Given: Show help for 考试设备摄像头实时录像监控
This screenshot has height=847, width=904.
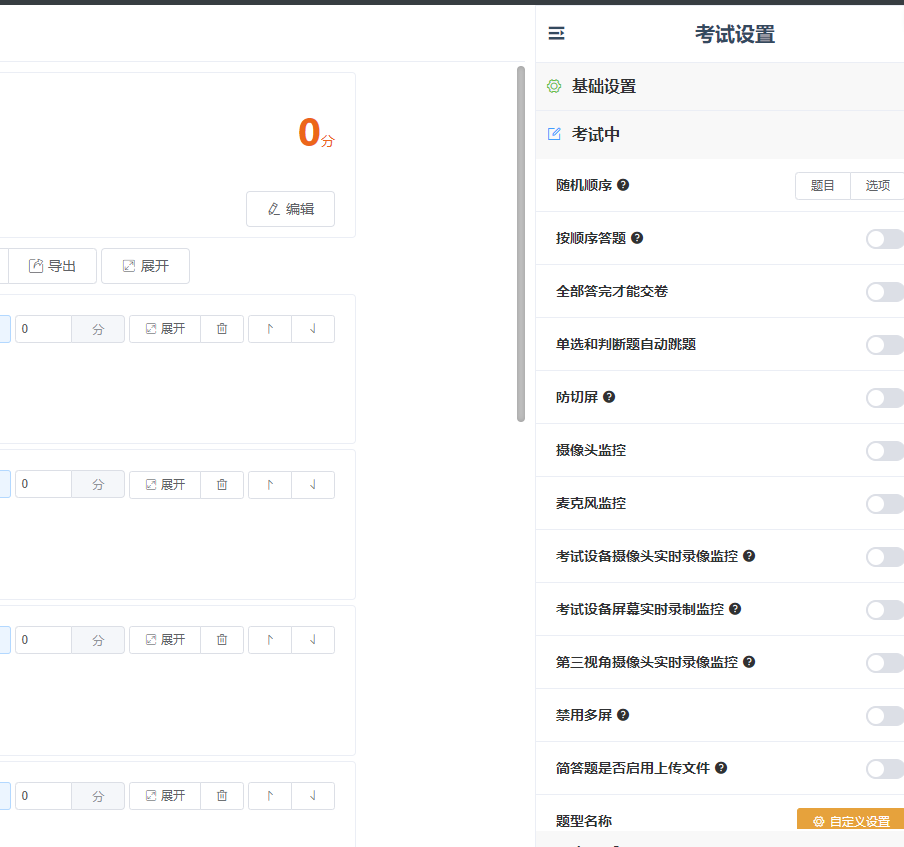Looking at the screenshot, I should pyautogui.click(x=749, y=556).
